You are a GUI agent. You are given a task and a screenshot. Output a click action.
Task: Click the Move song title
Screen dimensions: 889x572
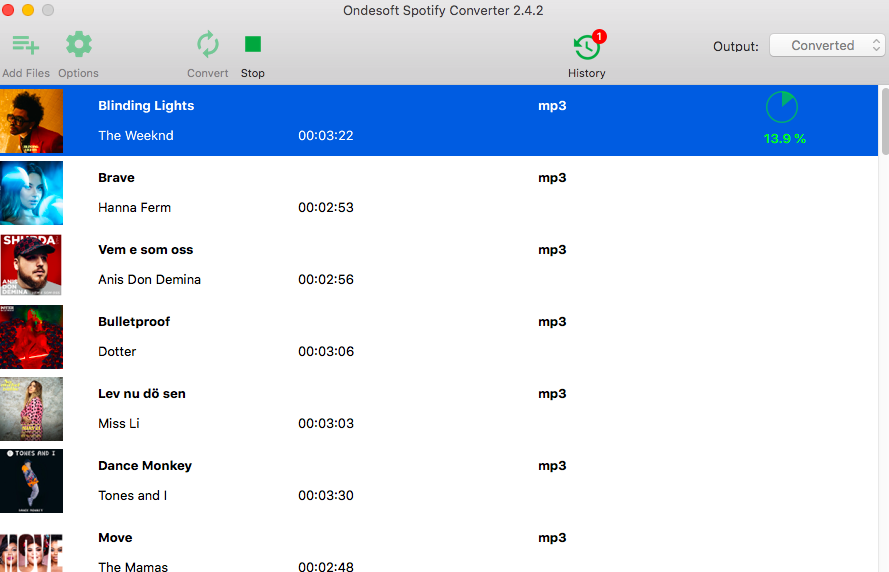(115, 537)
